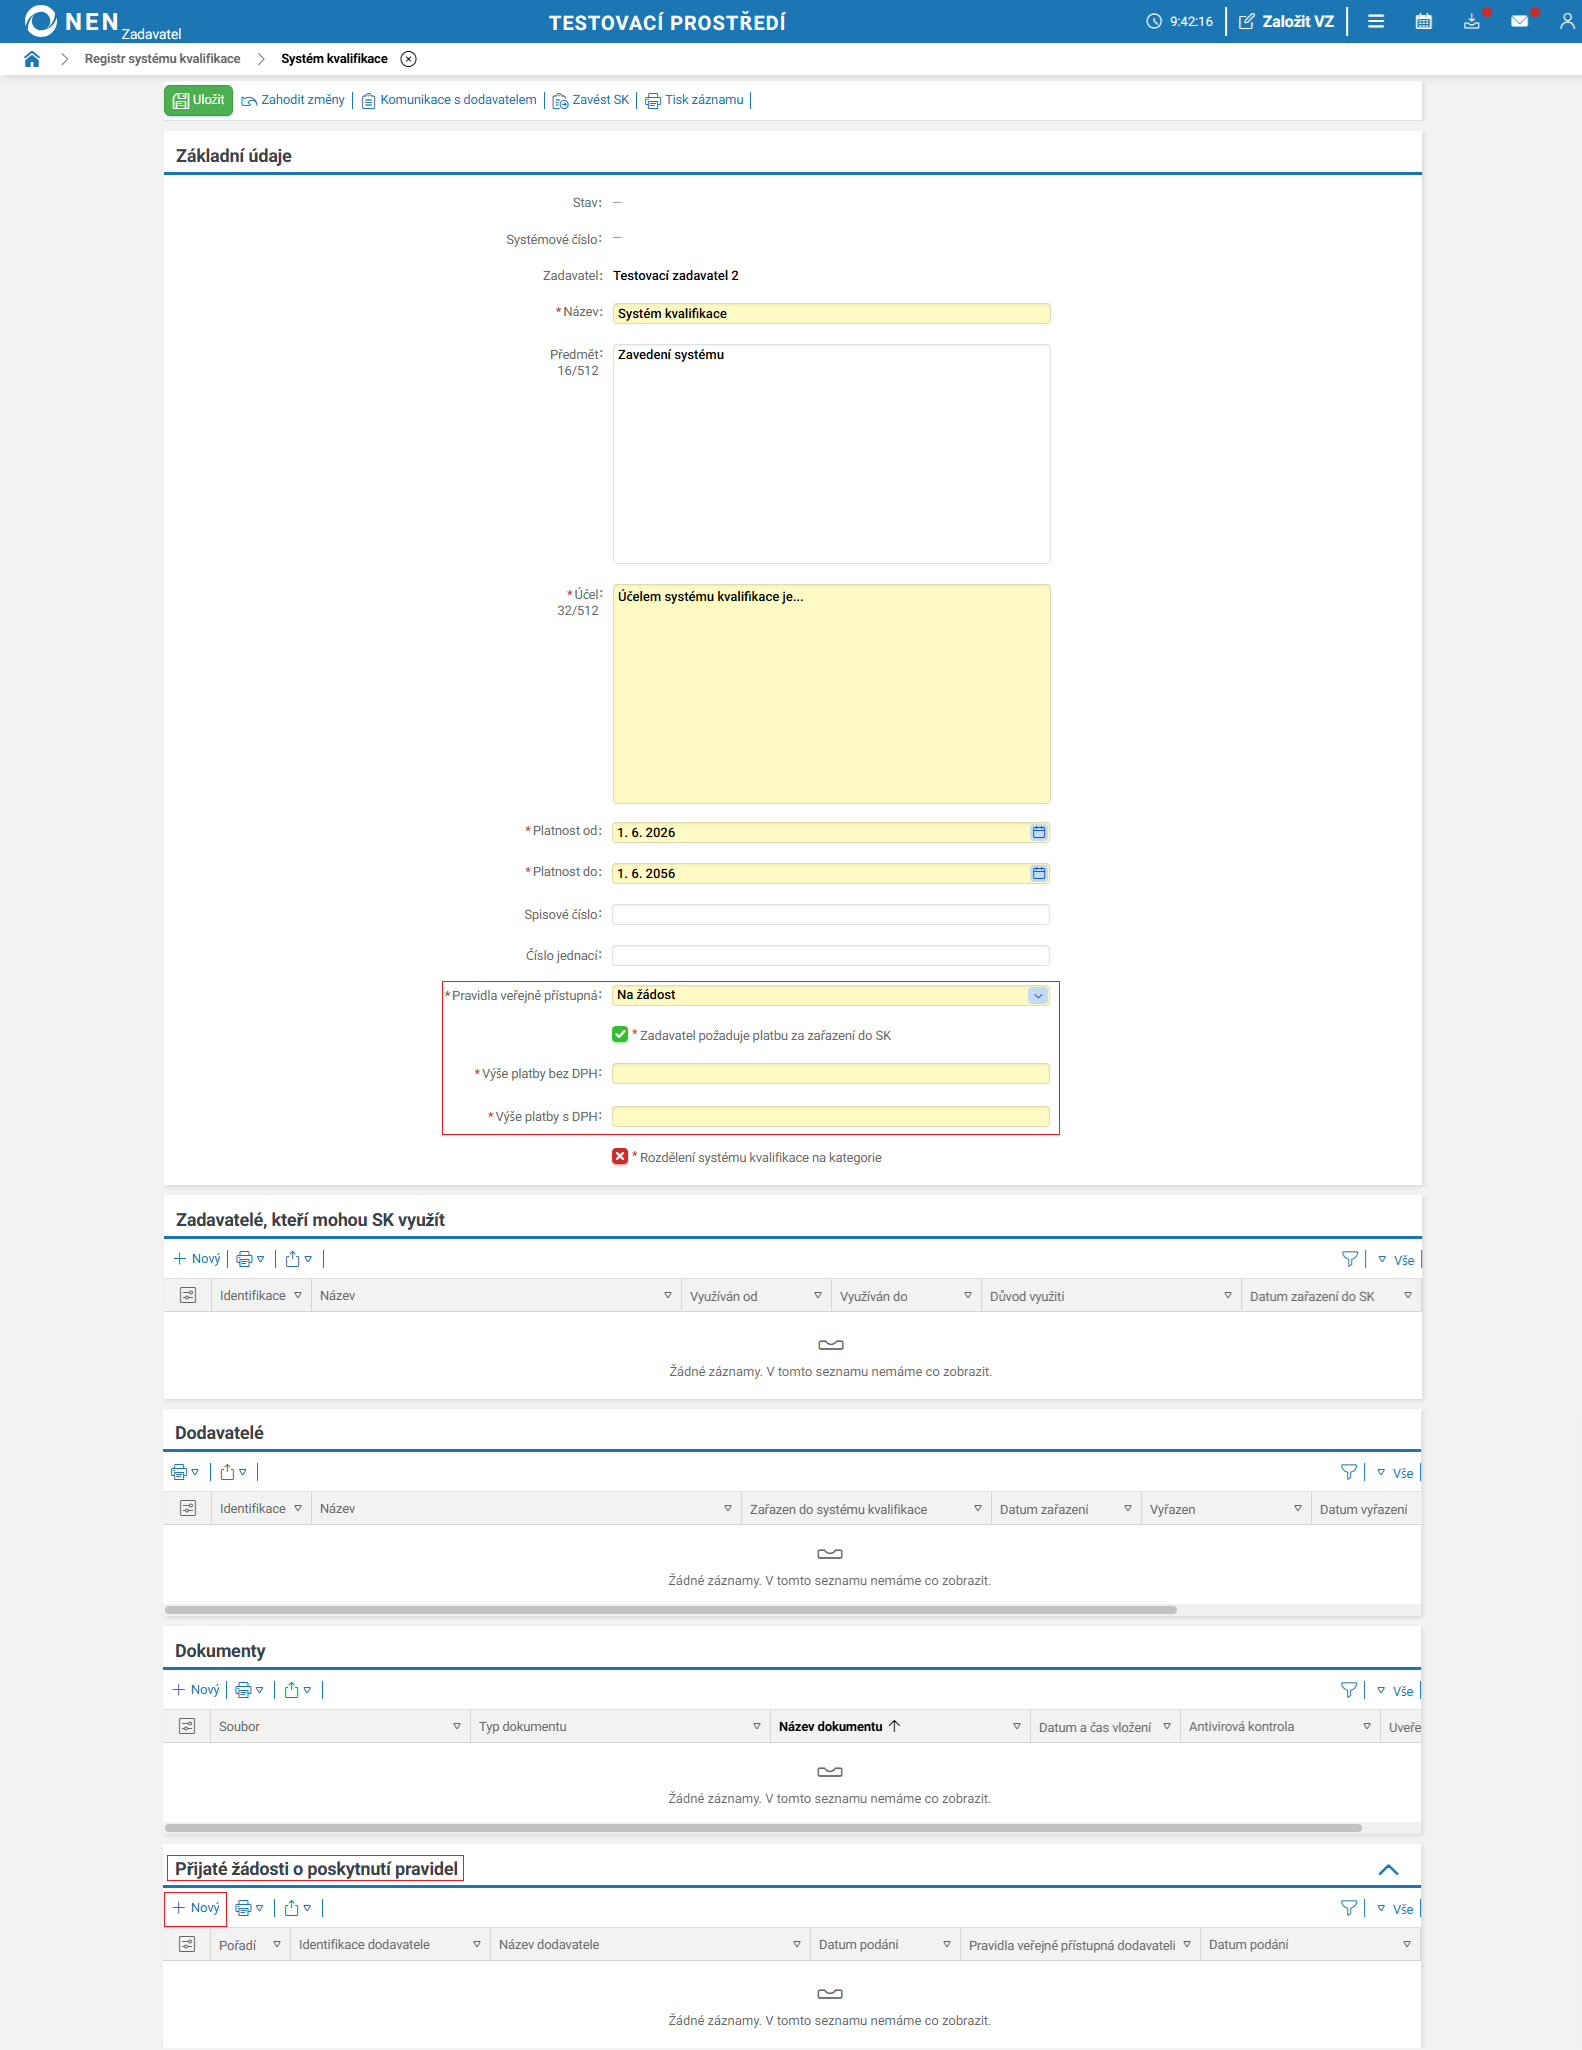Expand the Vše filter in Dodavatelé
The width and height of the screenshot is (1582, 2050).
click(x=1396, y=1473)
